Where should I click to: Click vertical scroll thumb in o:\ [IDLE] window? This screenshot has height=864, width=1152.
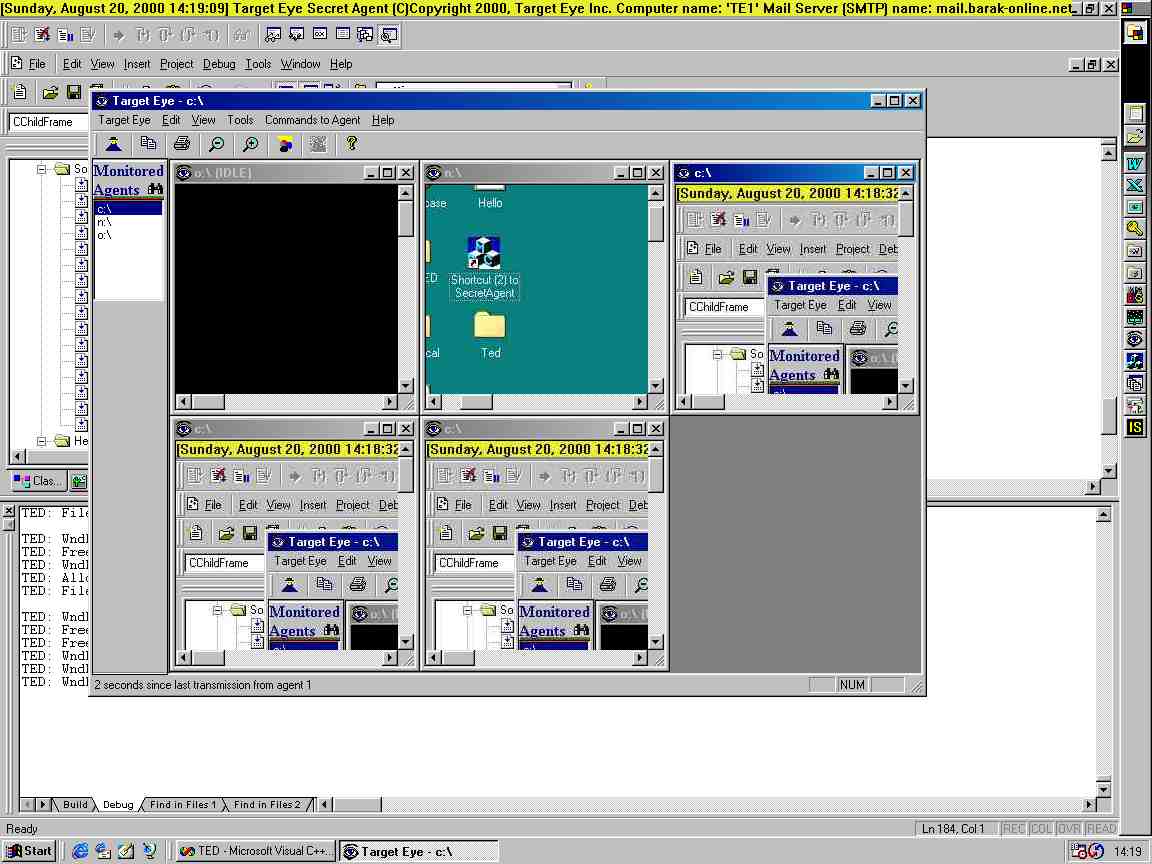click(405, 218)
